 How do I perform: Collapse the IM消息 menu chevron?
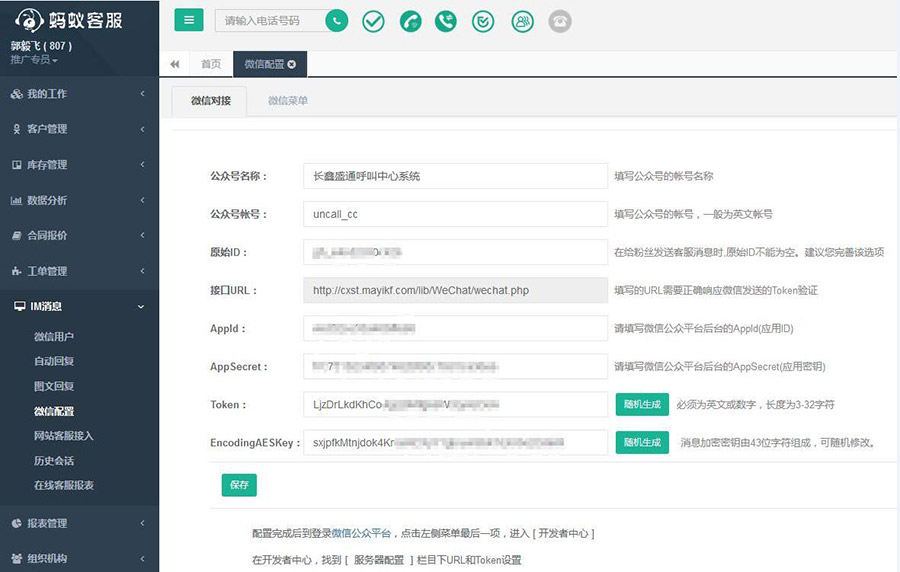141,307
